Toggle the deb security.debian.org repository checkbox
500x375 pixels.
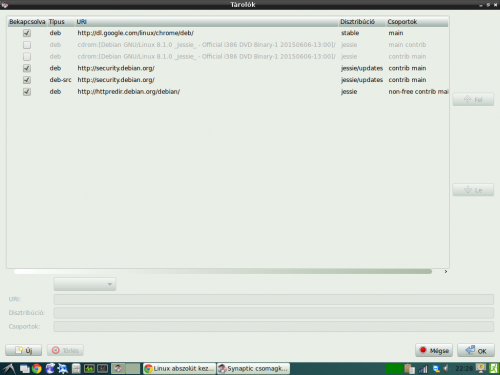pos(27,68)
